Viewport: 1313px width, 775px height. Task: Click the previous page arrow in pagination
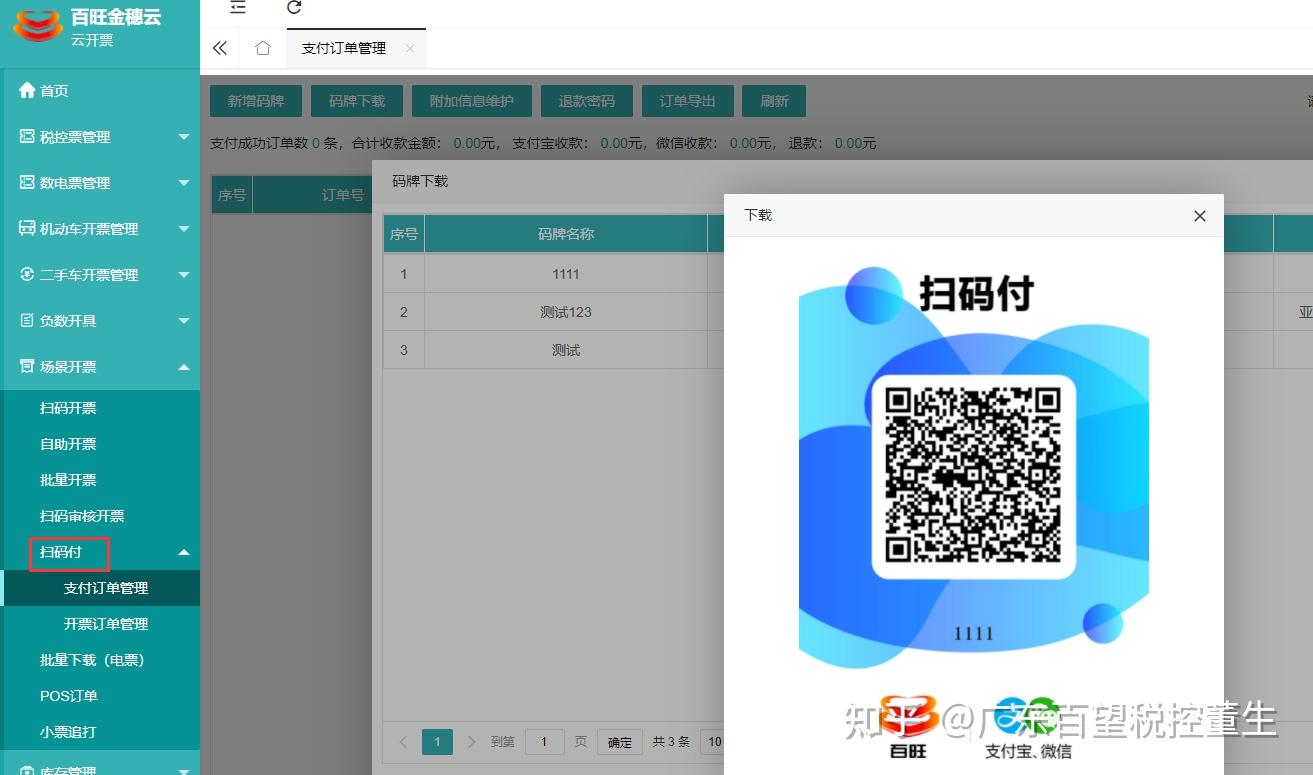[403, 742]
